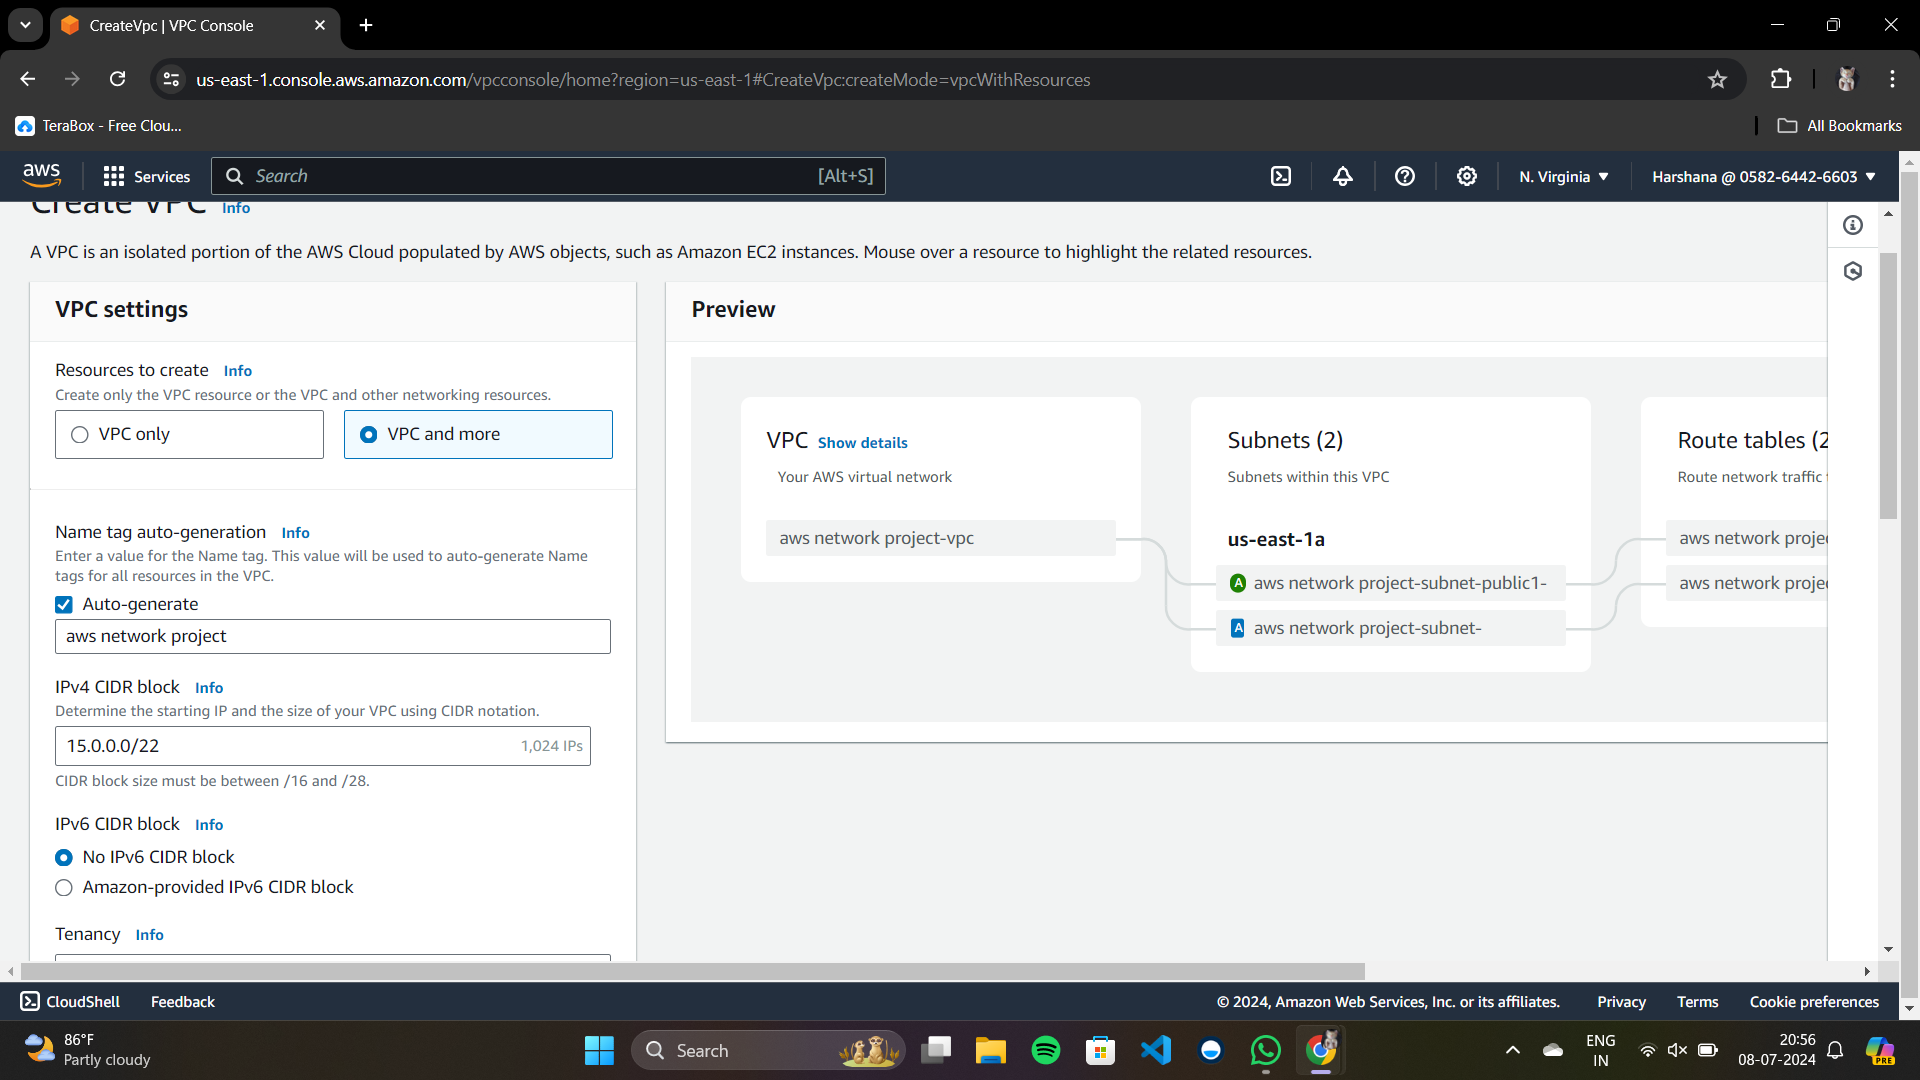Click the AWS support help question icon

[1405, 176]
